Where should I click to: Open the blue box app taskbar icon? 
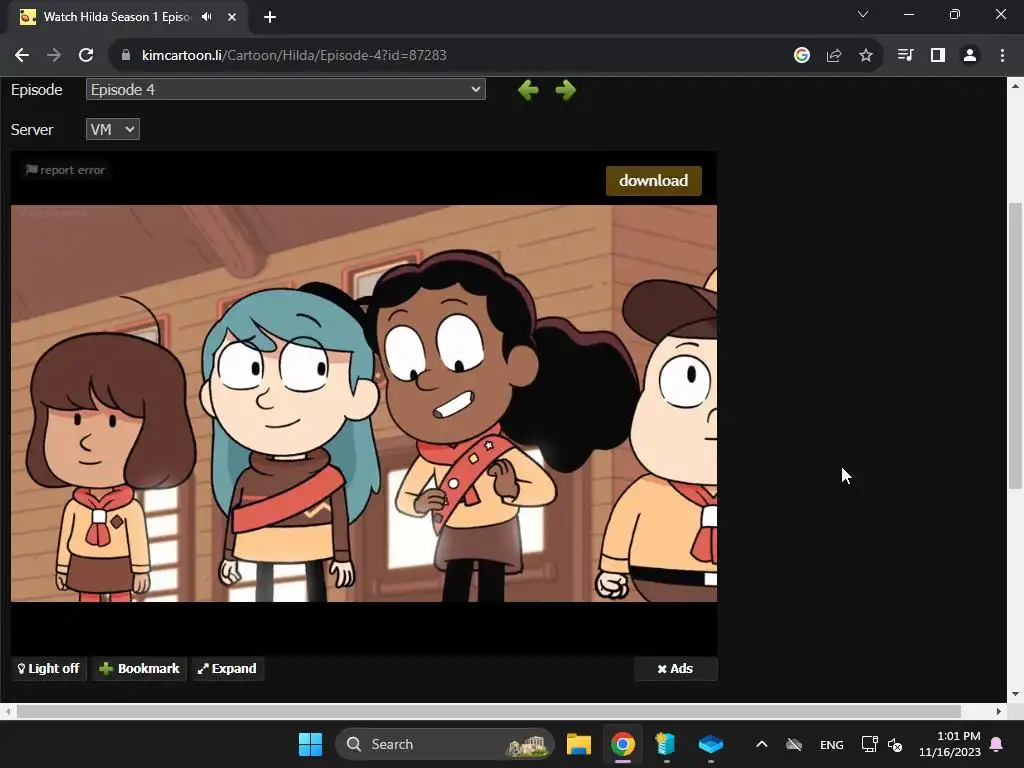[x=711, y=744]
